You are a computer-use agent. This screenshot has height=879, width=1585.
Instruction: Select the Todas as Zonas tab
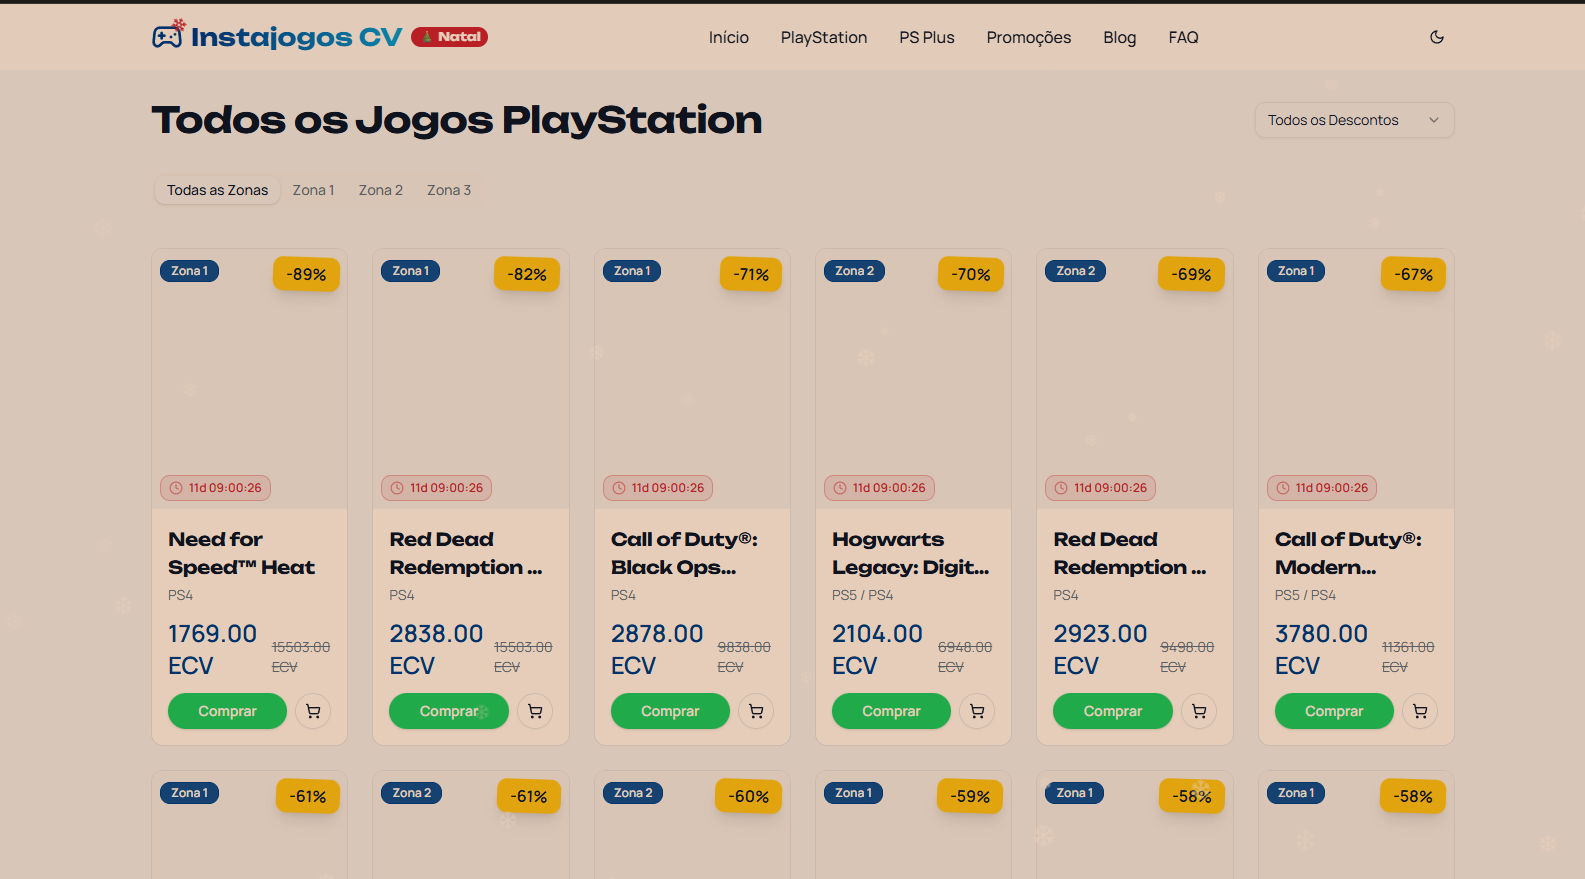click(217, 190)
